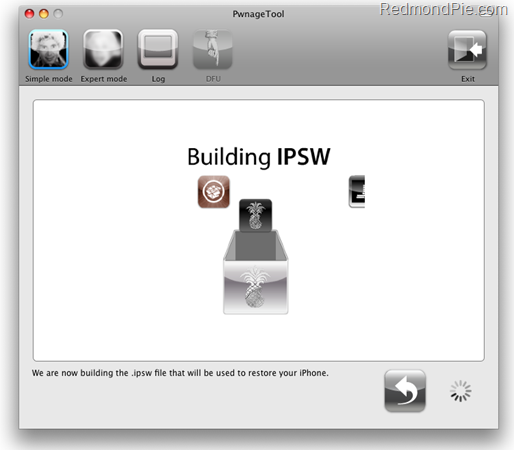Click the partially hidden black icon at right
Viewport: 514px width, 450px height.
tap(357, 192)
